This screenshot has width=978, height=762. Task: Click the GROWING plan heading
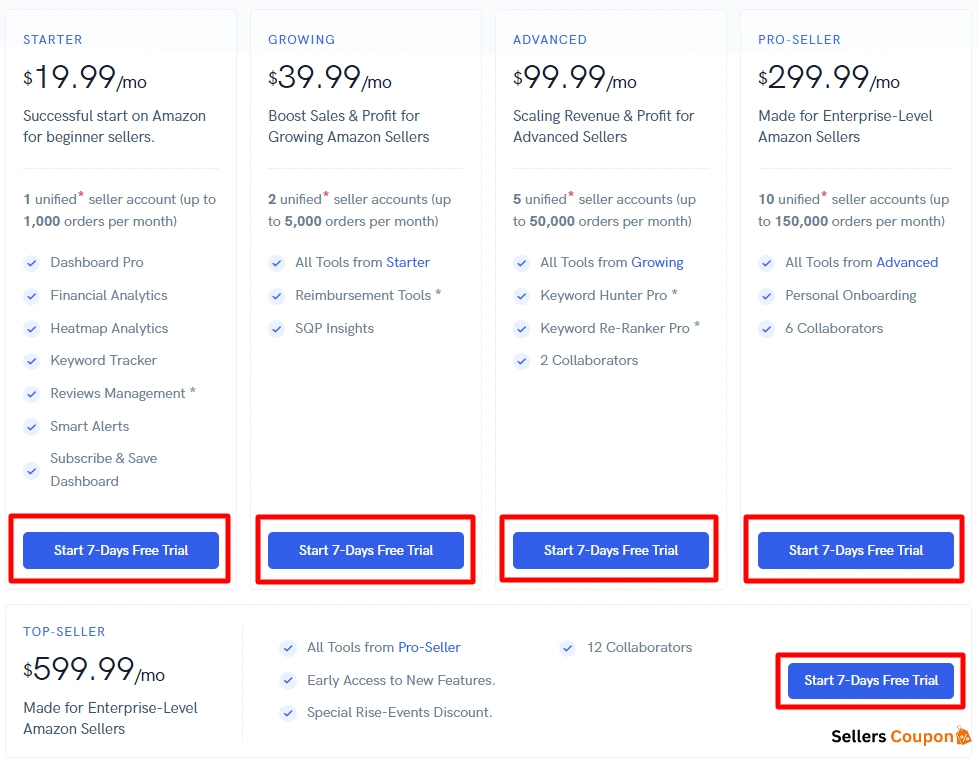pyautogui.click(x=302, y=39)
